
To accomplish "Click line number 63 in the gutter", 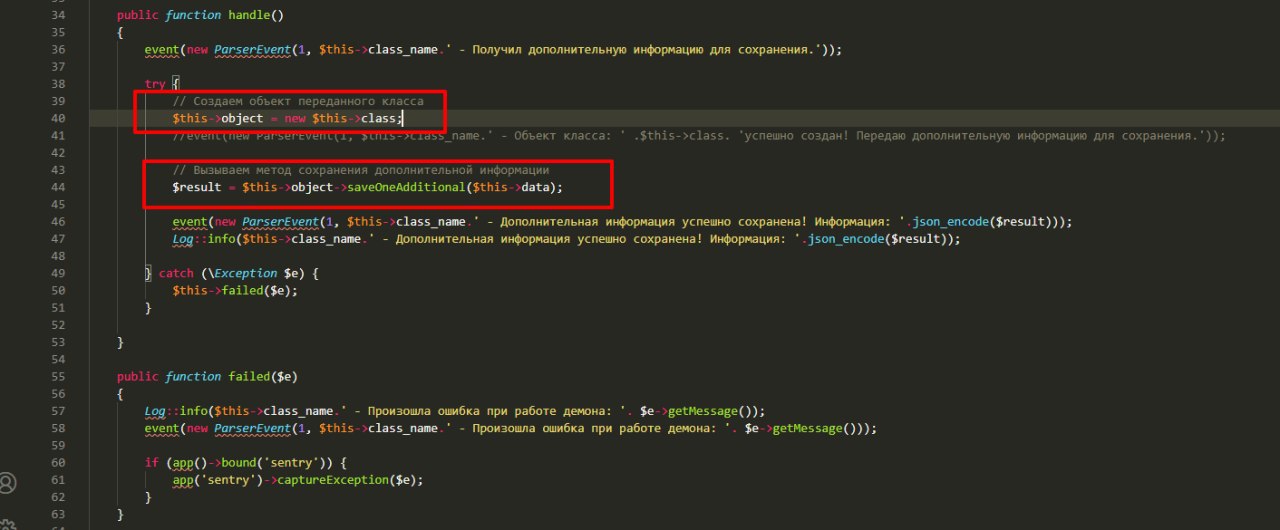I will (x=57, y=514).
